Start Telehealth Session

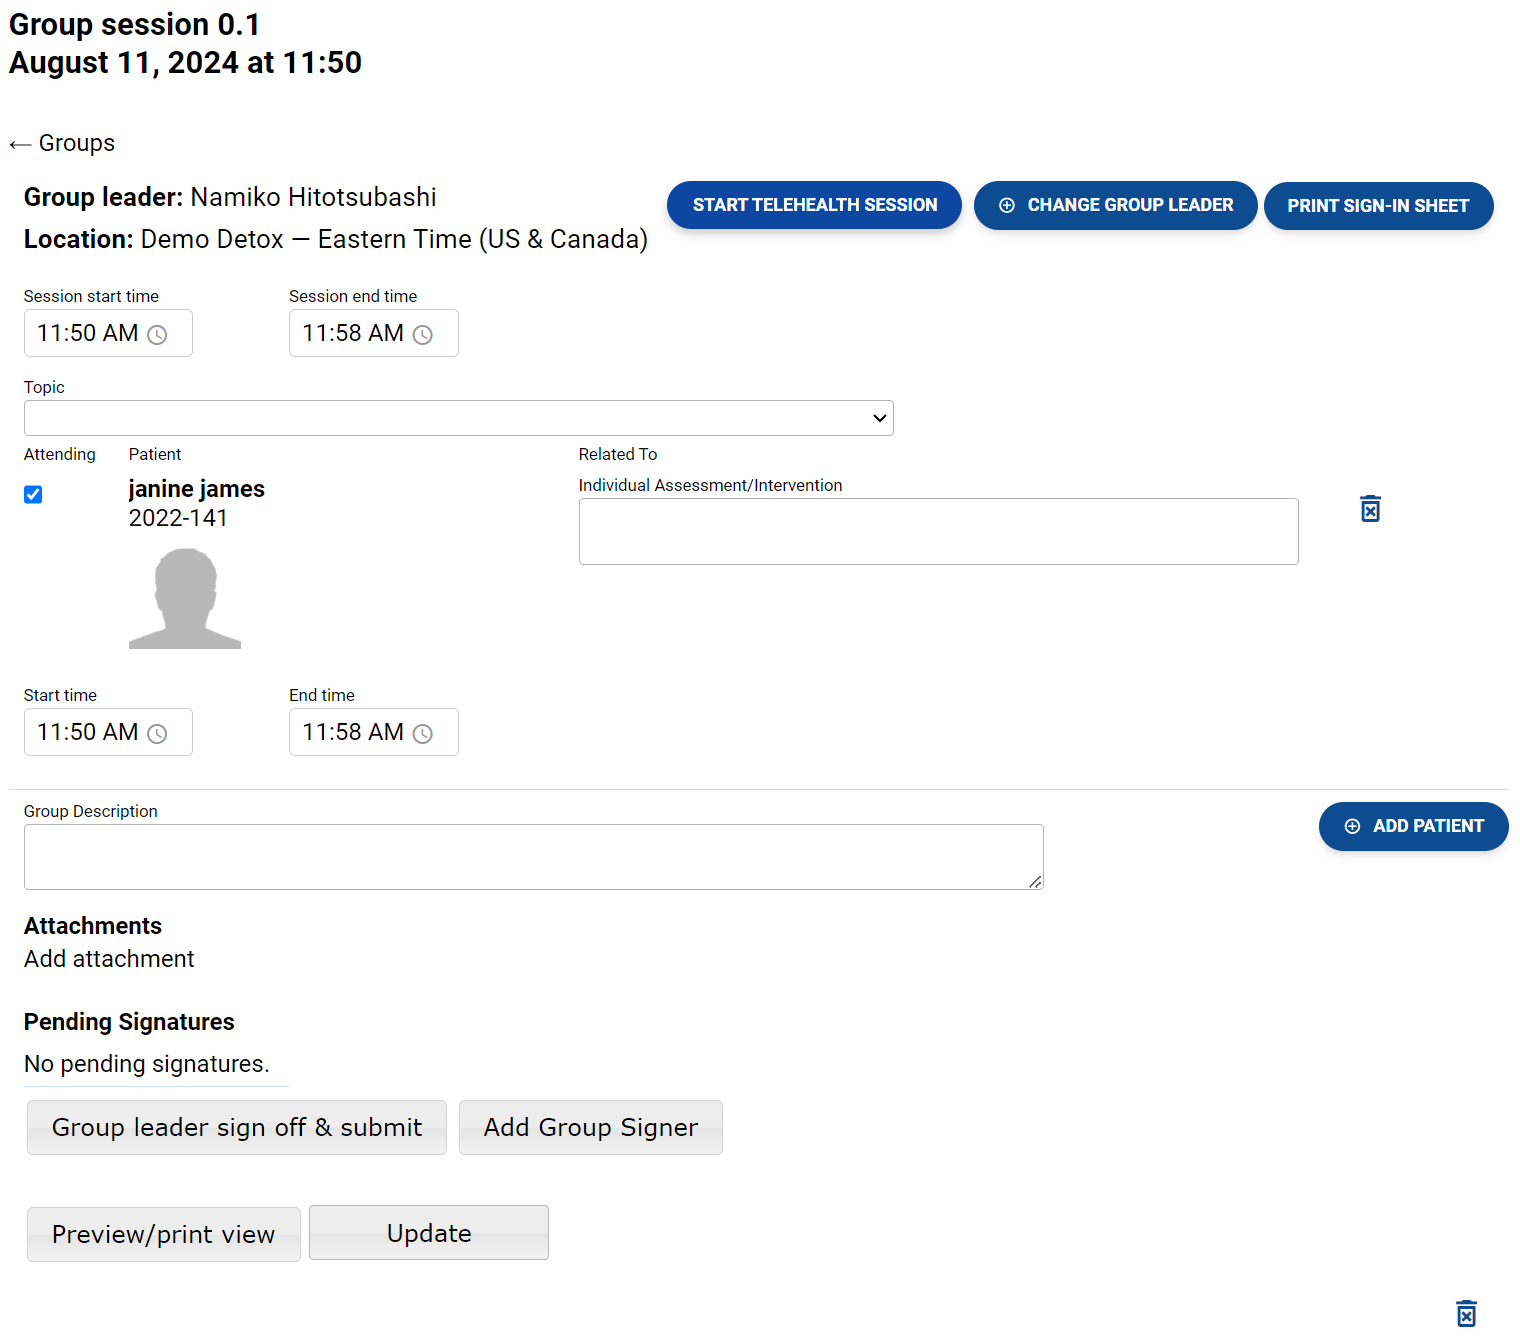point(814,205)
